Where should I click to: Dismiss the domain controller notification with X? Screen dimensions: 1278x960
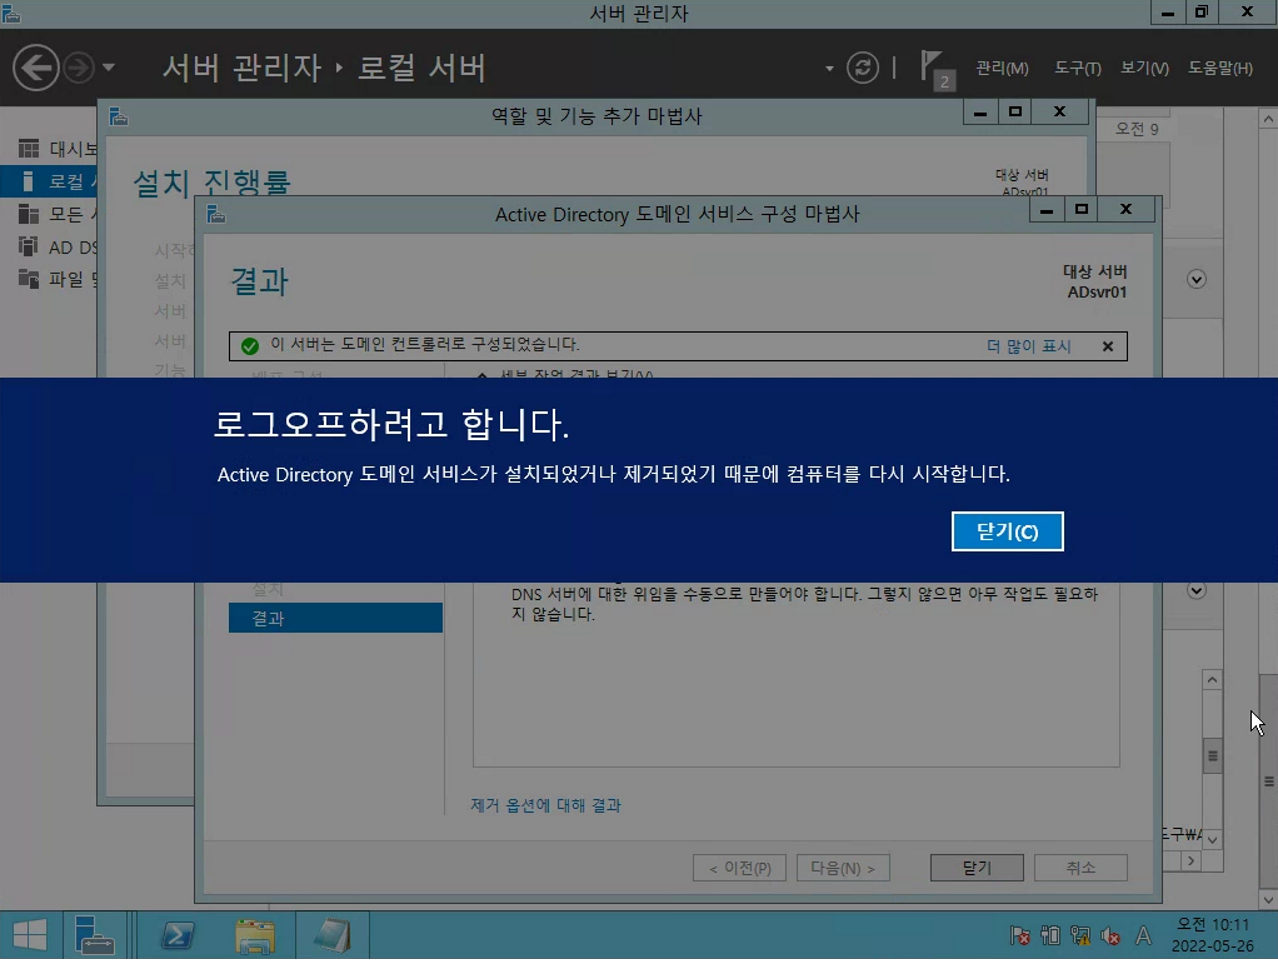[1108, 346]
